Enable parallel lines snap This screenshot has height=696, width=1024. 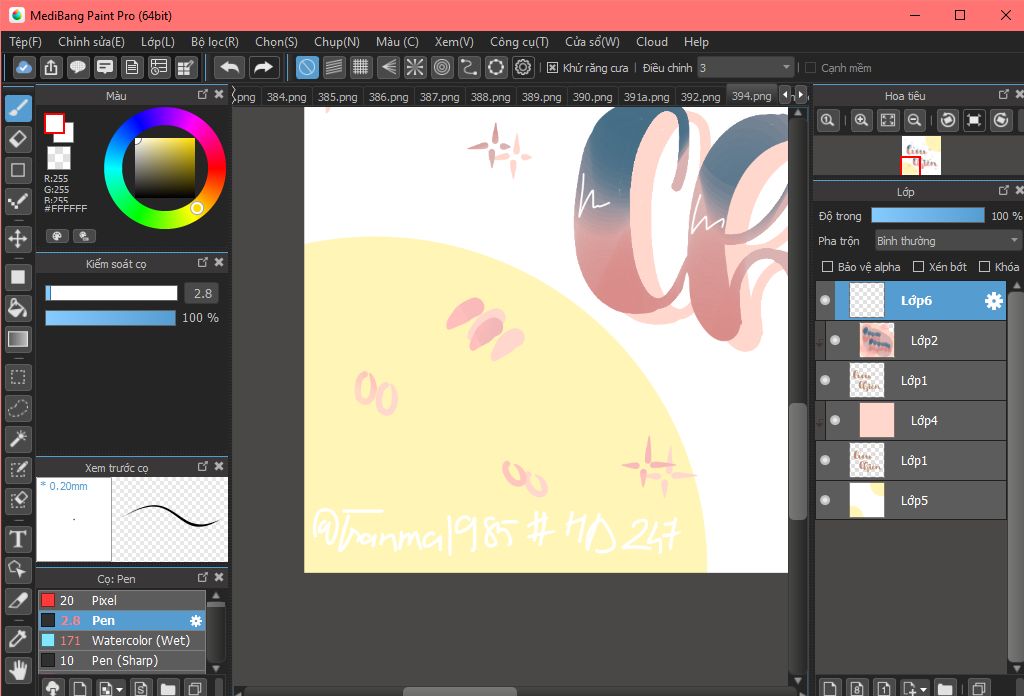click(334, 67)
